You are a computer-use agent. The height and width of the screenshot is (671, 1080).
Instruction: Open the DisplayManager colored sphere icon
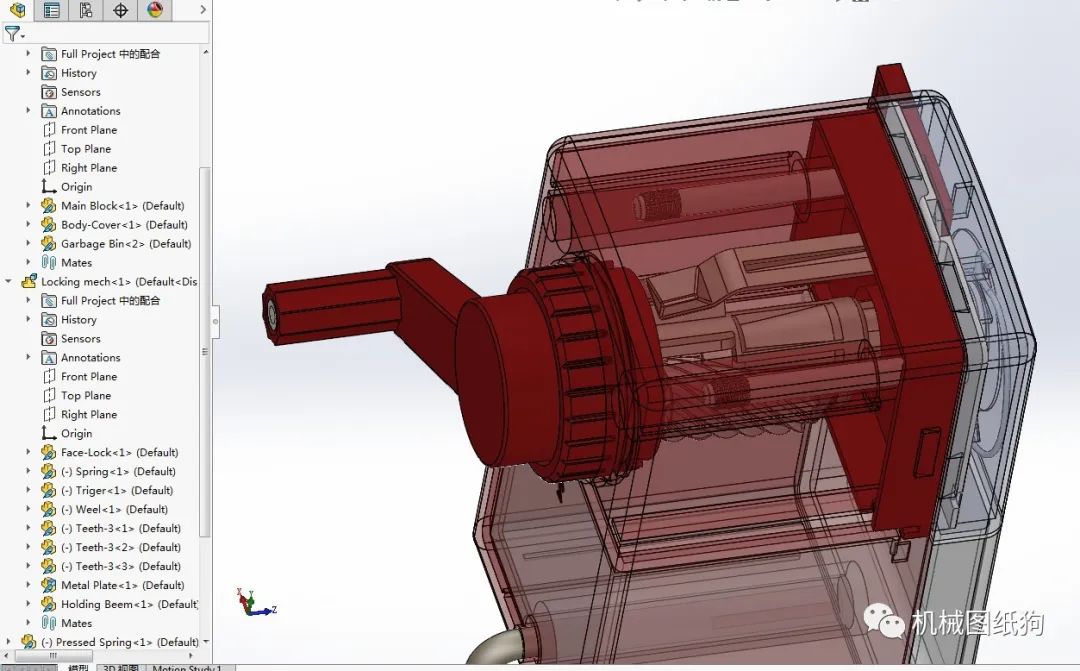pos(155,11)
